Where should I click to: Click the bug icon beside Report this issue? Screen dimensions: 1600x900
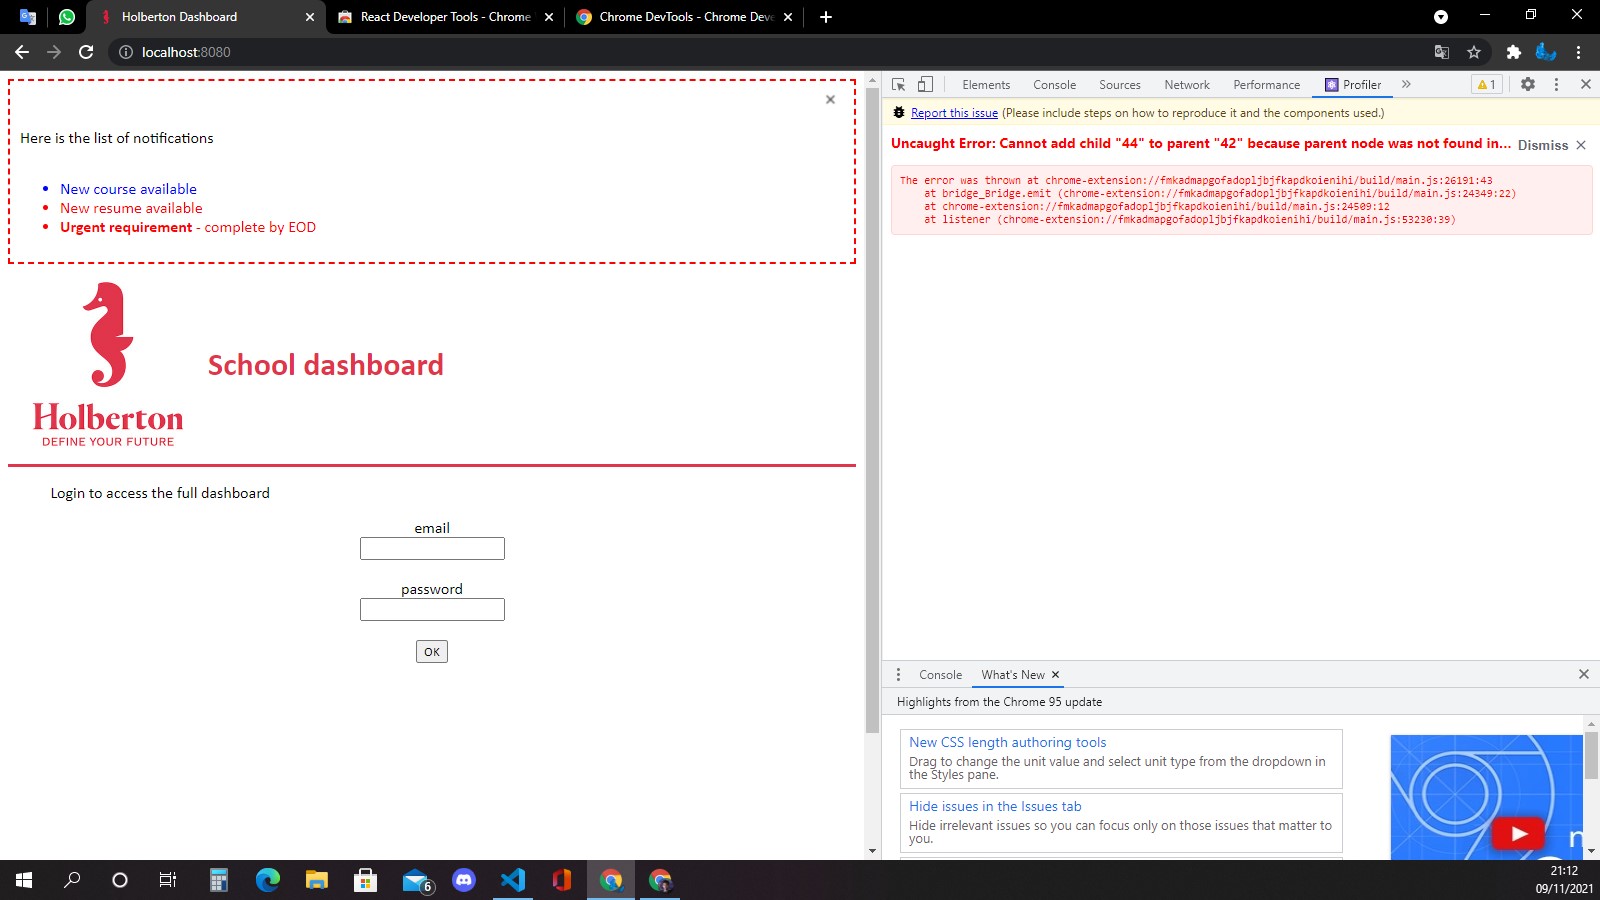tap(898, 112)
